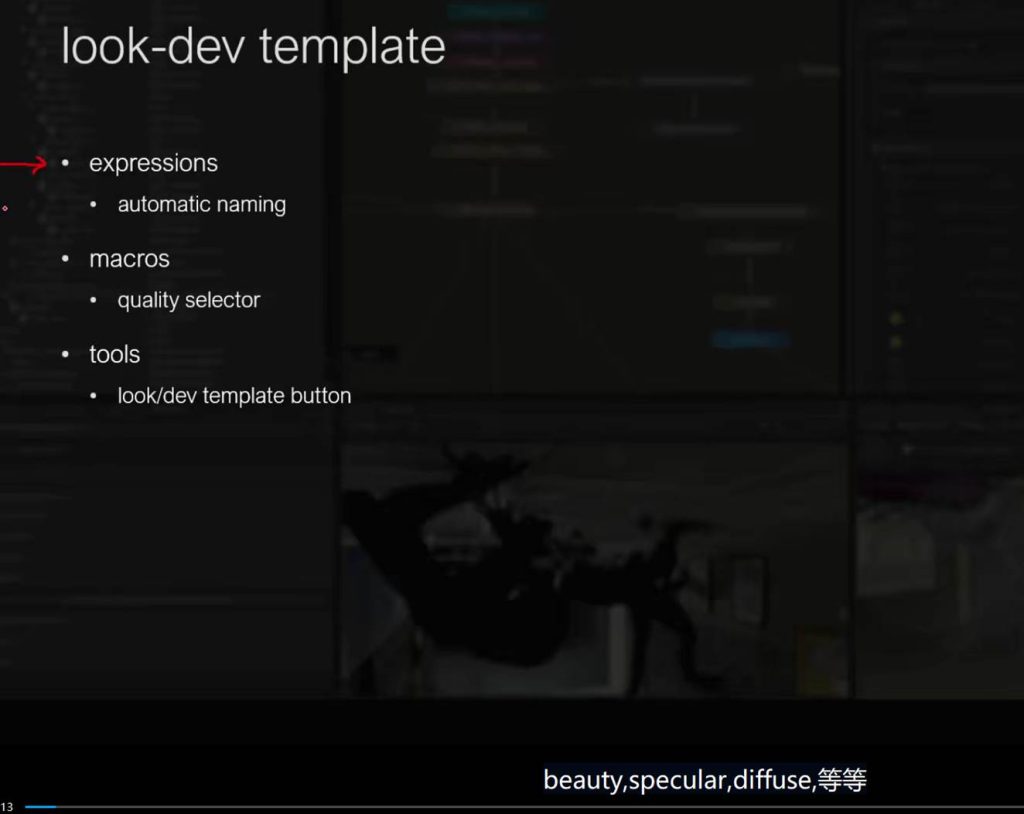Image resolution: width=1024 pixels, height=814 pixels.
Task: Click the lower yellow icon in right panel
Action: coord(896,341)
